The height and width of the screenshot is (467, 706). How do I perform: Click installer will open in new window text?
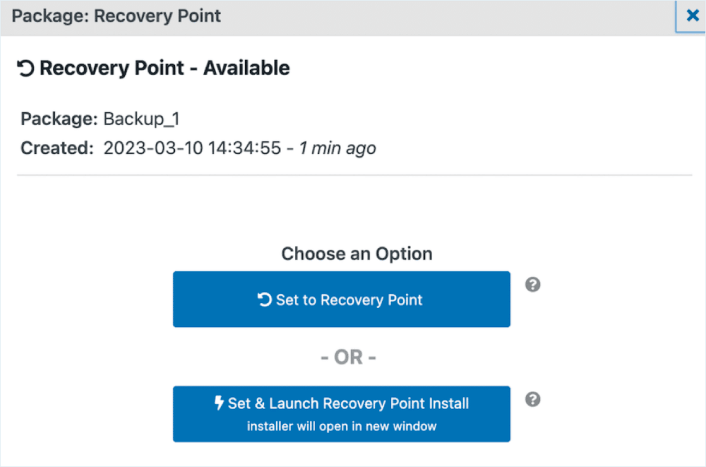(x=342, y=426)
